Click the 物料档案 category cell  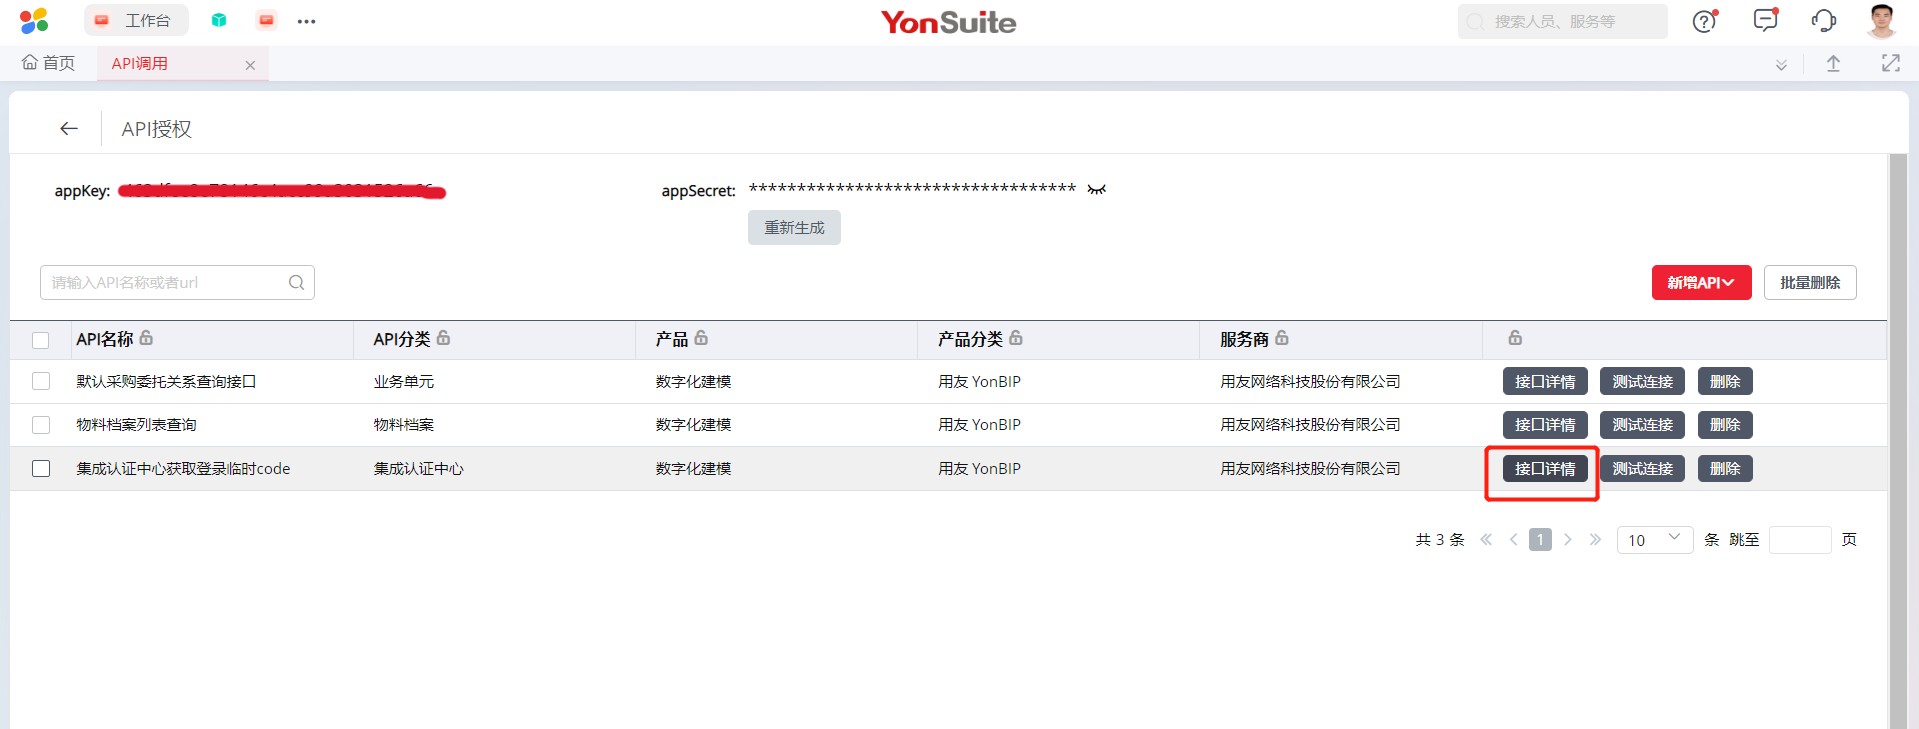[404, 425]
